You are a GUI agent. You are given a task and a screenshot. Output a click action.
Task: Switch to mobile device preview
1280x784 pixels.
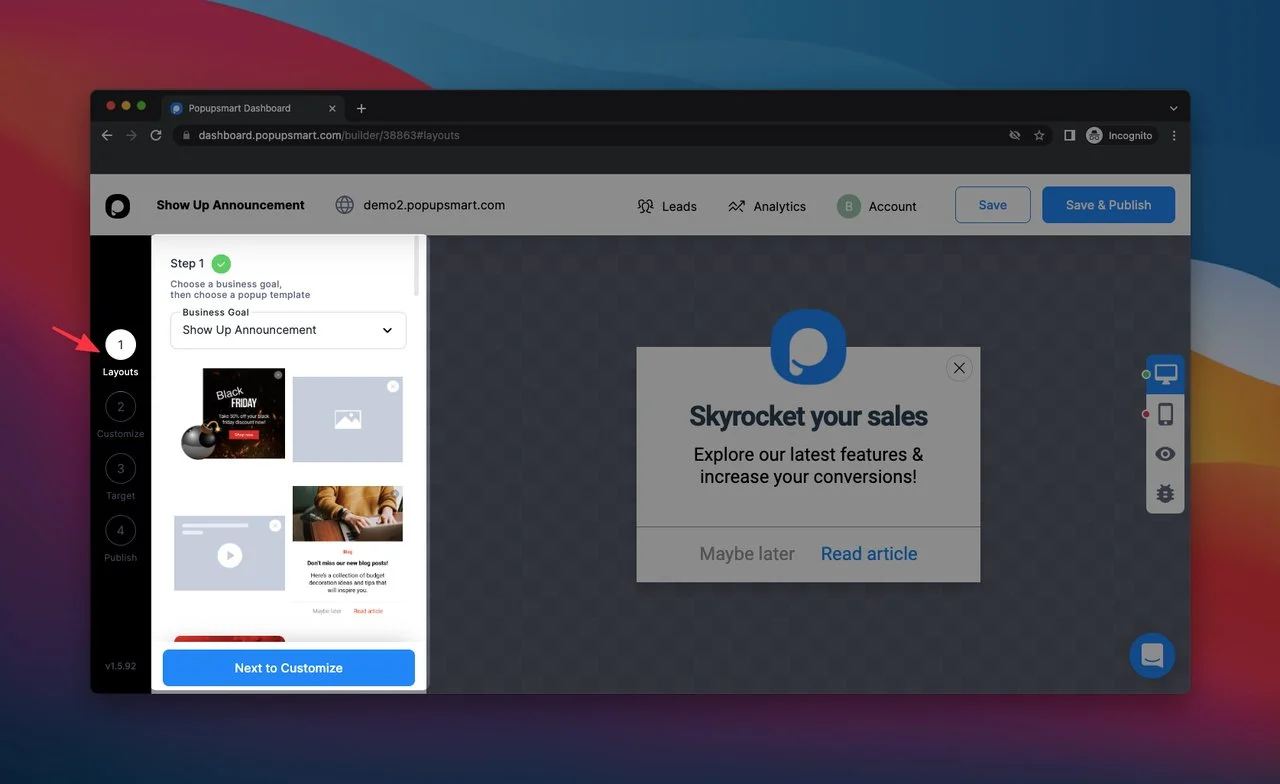click(1165, 414)
